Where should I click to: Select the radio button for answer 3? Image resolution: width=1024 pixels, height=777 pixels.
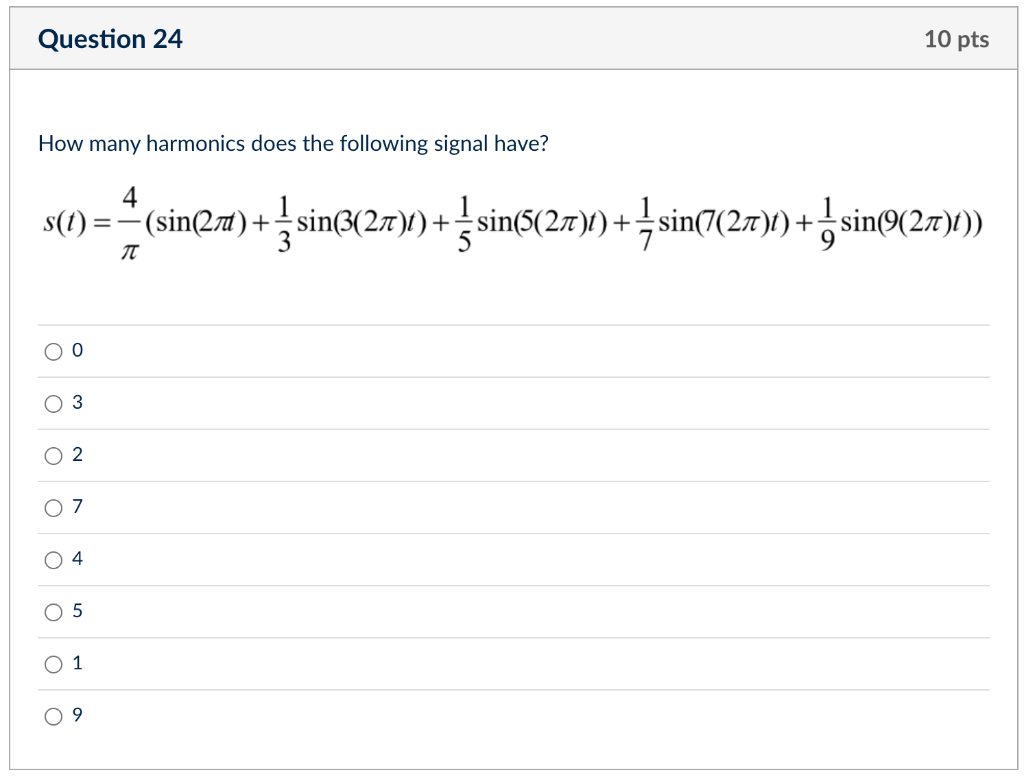pos(52,402)
